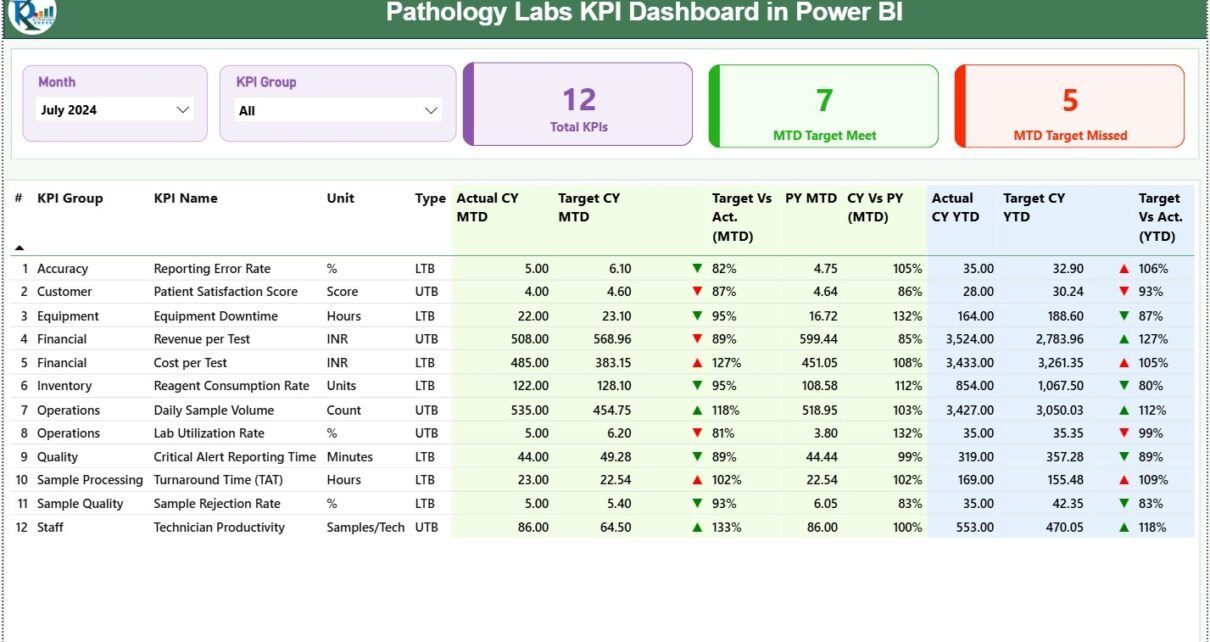Click the Sample Processing KPI group cell
The image size is (1210, 642).
click(x=90, y=480)
